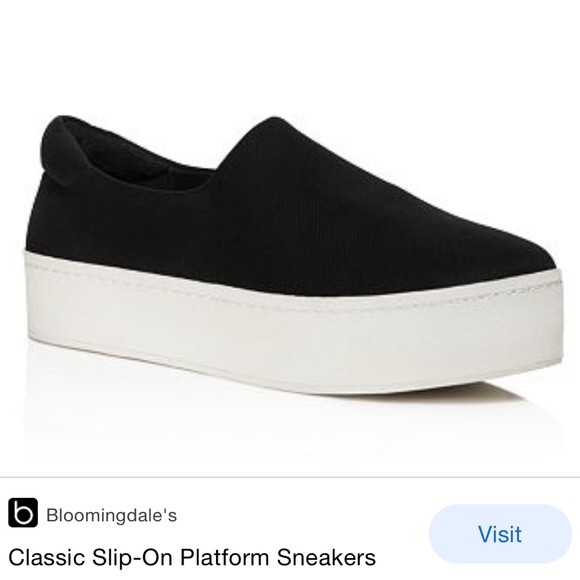Tap the stitched top edge of the white sole
The image size is (580, 580).
tap(292, 292)
